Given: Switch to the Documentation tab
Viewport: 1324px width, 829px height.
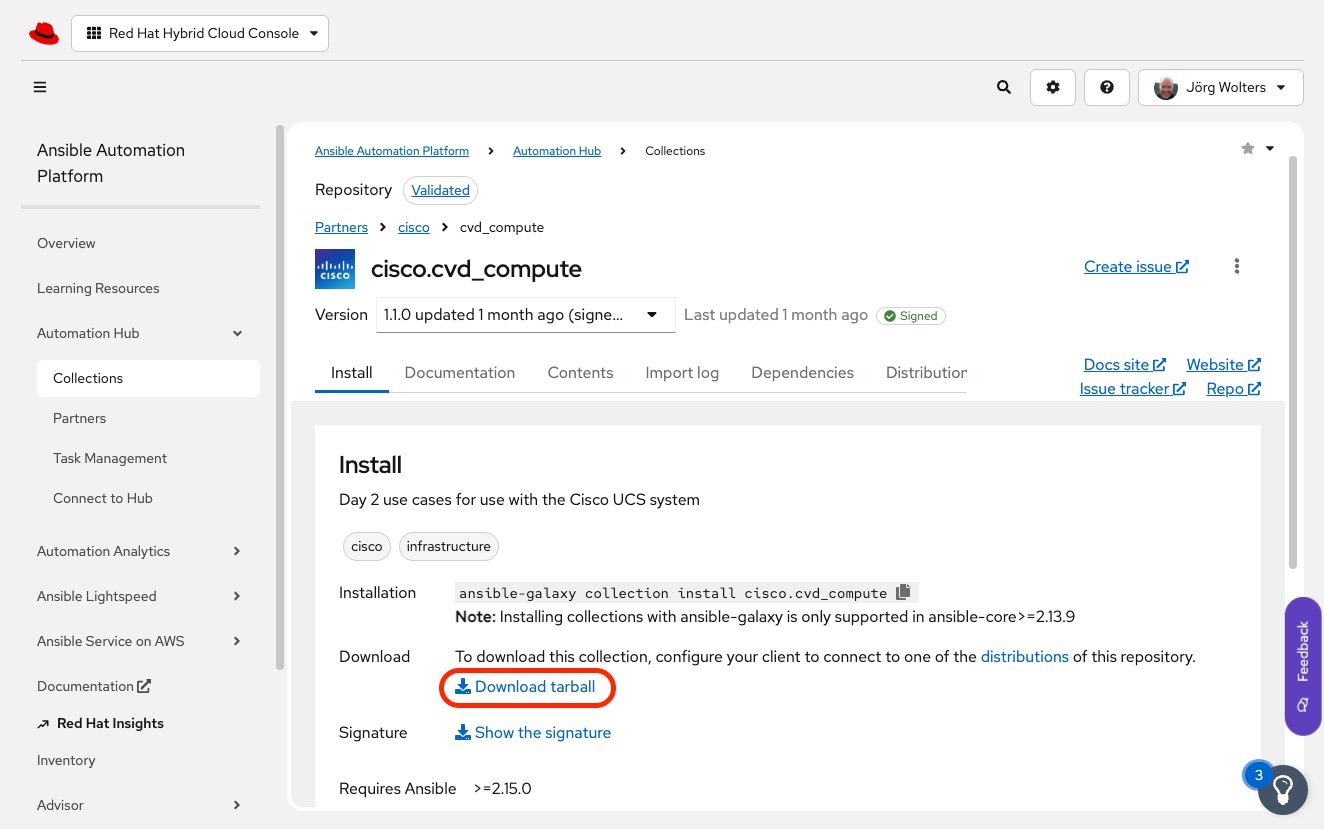Looking at the screenshot, I should click(460, 373).
